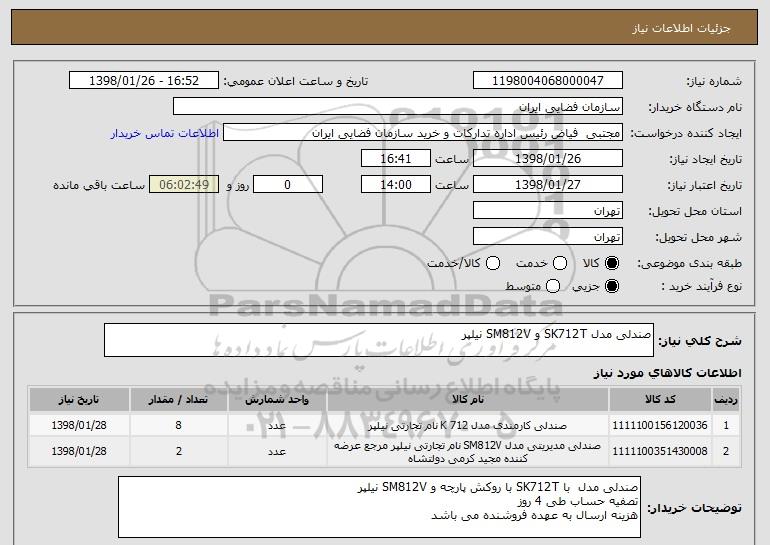
Task: Click the public announcement date field 1398/01/26 - 16:52
Action: point(144,80)
